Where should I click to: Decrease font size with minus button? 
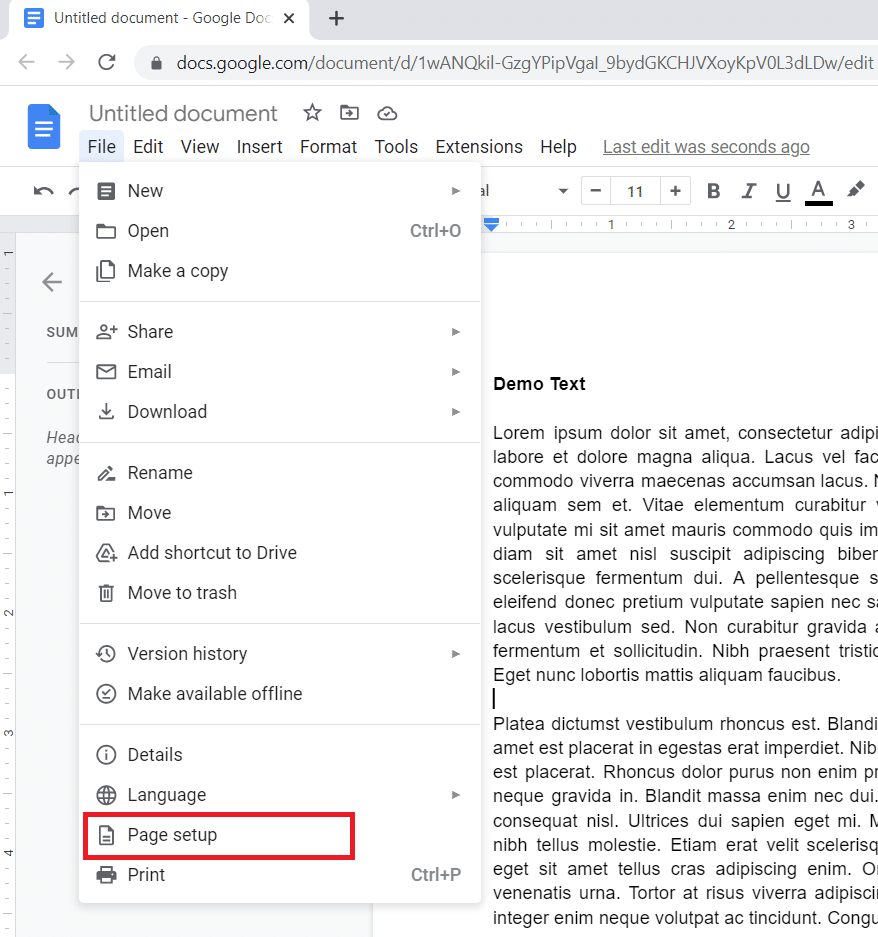(x=596, y=191)
